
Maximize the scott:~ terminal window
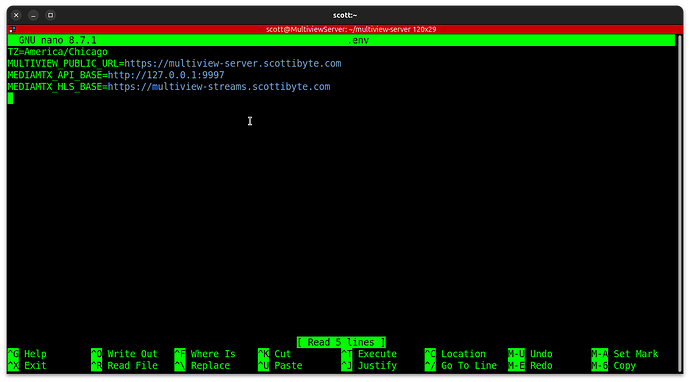pos(51,15)
